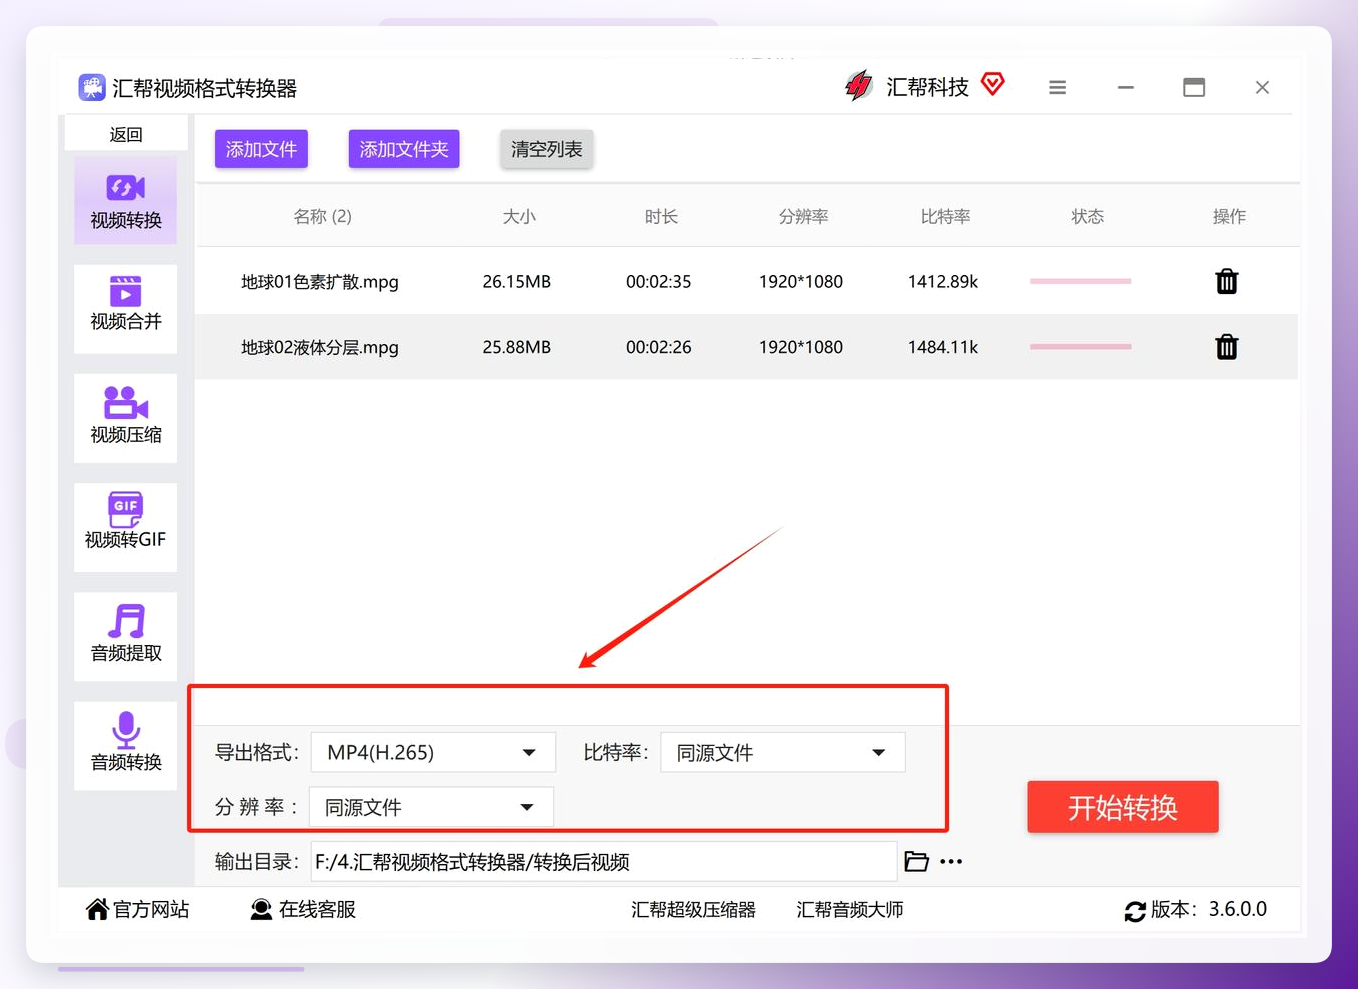The image size is (1358, 989).
Task: Click the app logo beside 汇帮视频格式转换器
Action: (x=92, y=87)
